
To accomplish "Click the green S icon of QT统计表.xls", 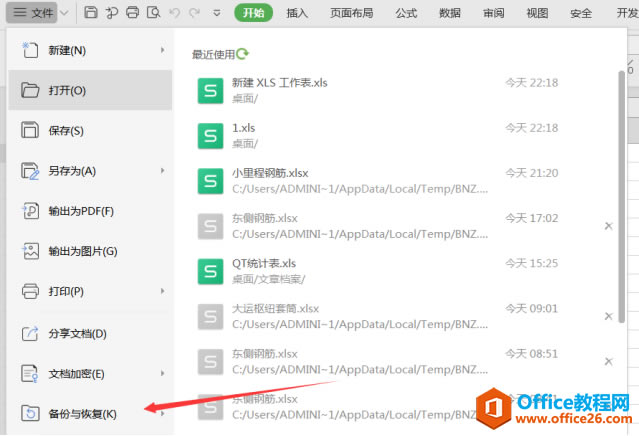I will pyautogui.click(x=210, y=271).
